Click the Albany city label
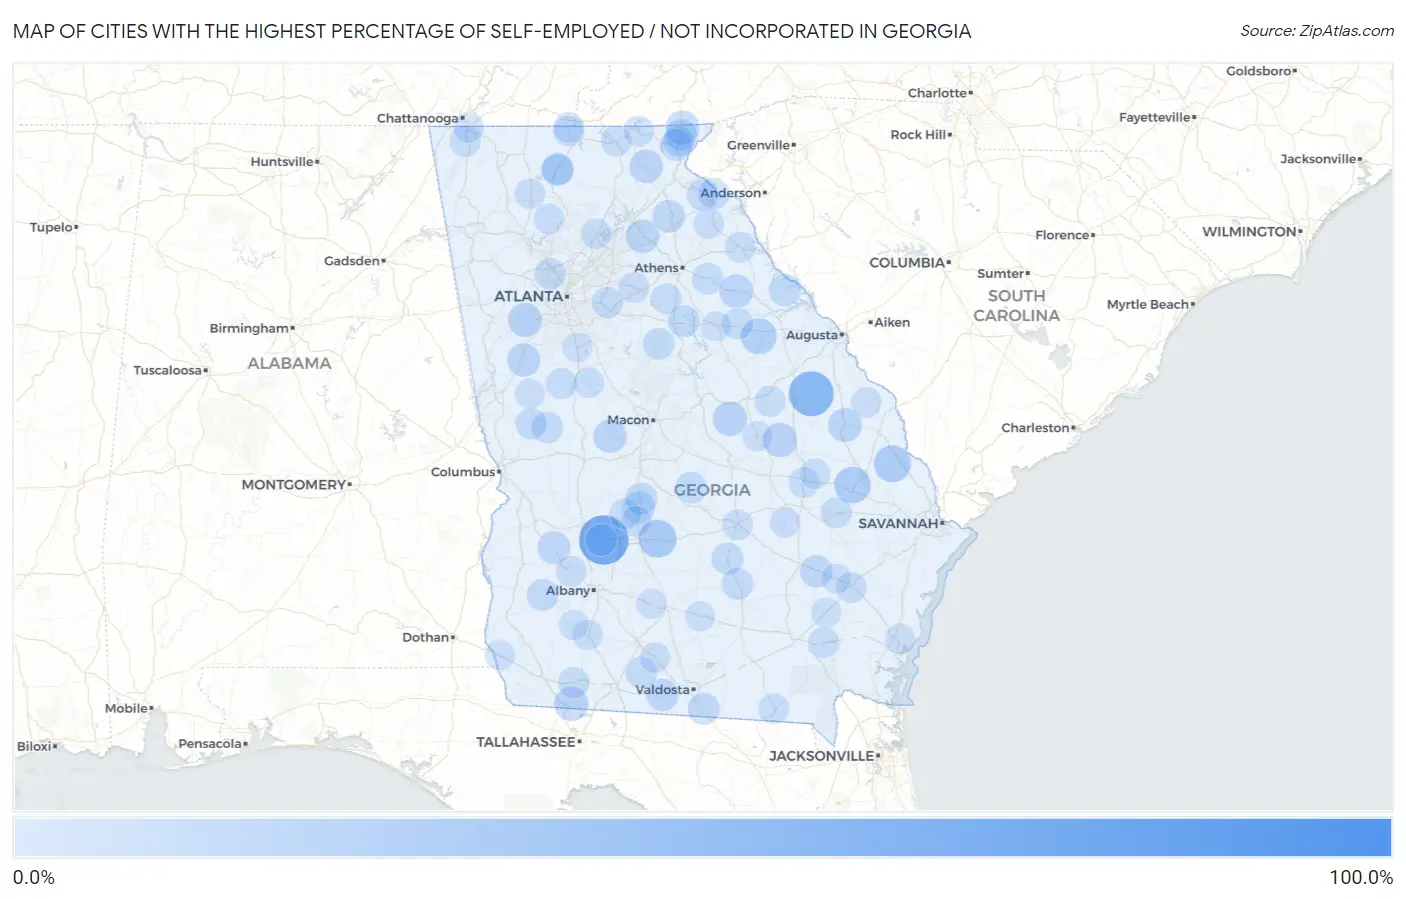This screenshot has width=1406, height=899. [x=568, y=591]
